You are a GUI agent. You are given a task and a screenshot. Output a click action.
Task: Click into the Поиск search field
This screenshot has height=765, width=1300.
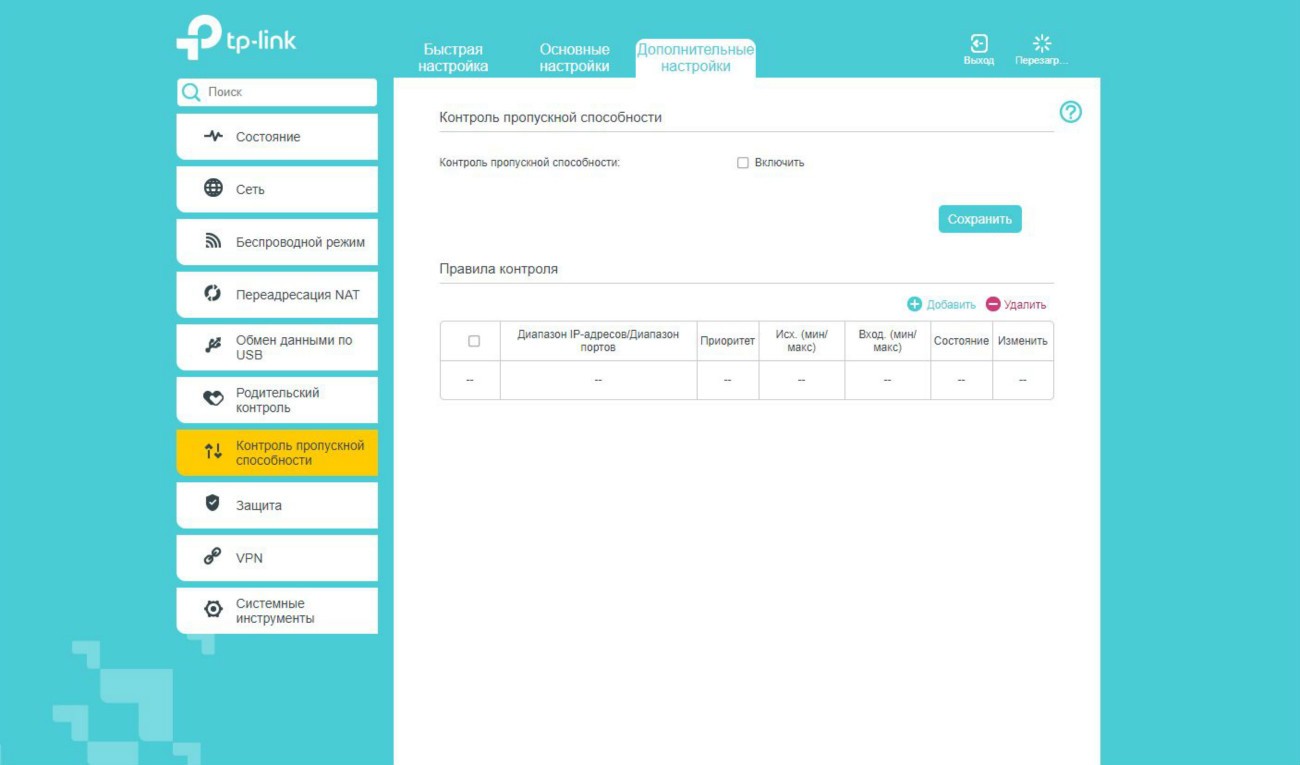tap(288, 92)
